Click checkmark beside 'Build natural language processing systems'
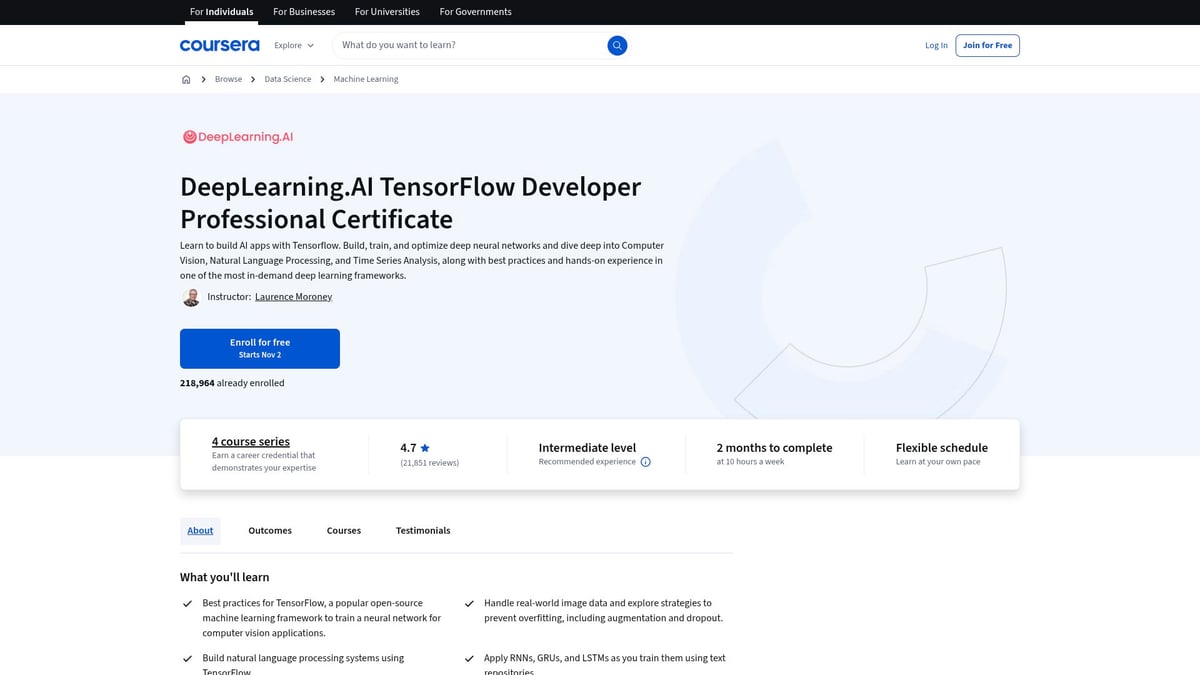This screenshot has height=675, width=1200. [187, 659]
